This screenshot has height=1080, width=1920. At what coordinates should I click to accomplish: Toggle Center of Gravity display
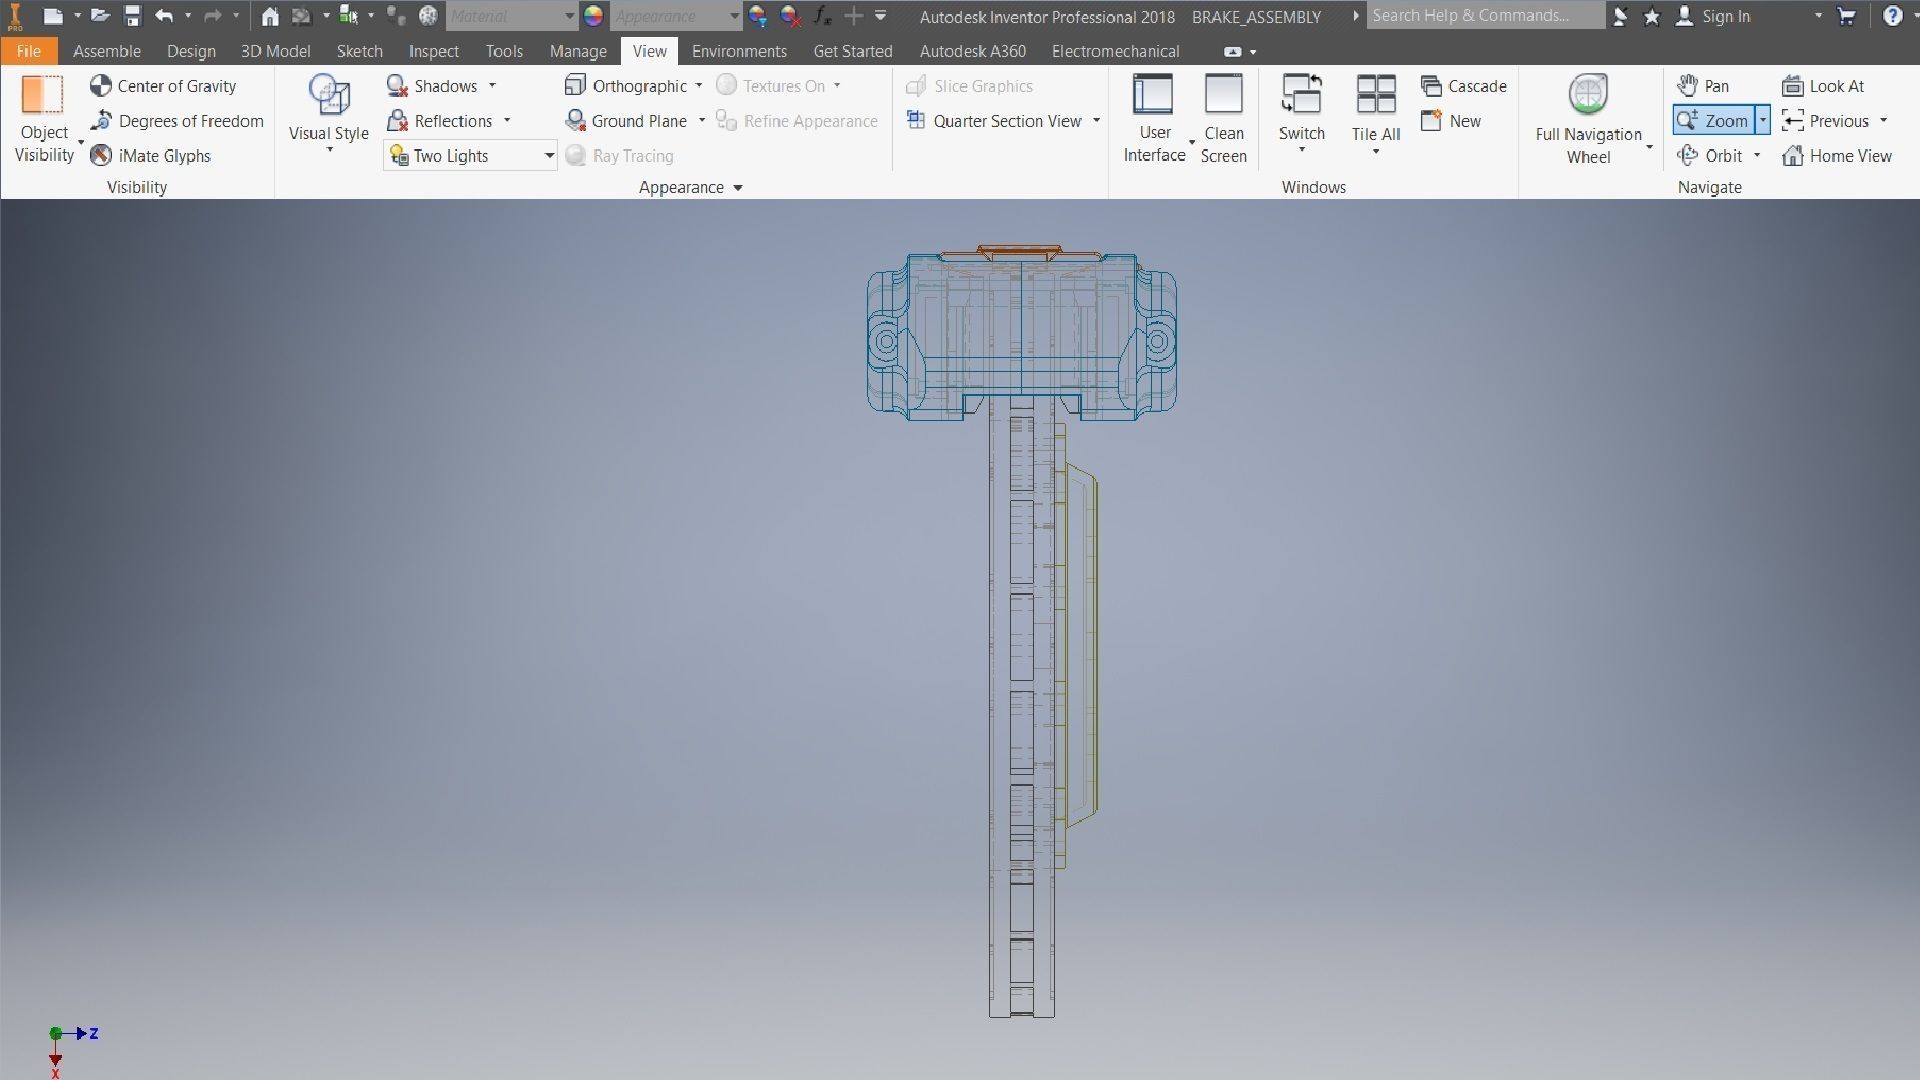pos(164,86)
